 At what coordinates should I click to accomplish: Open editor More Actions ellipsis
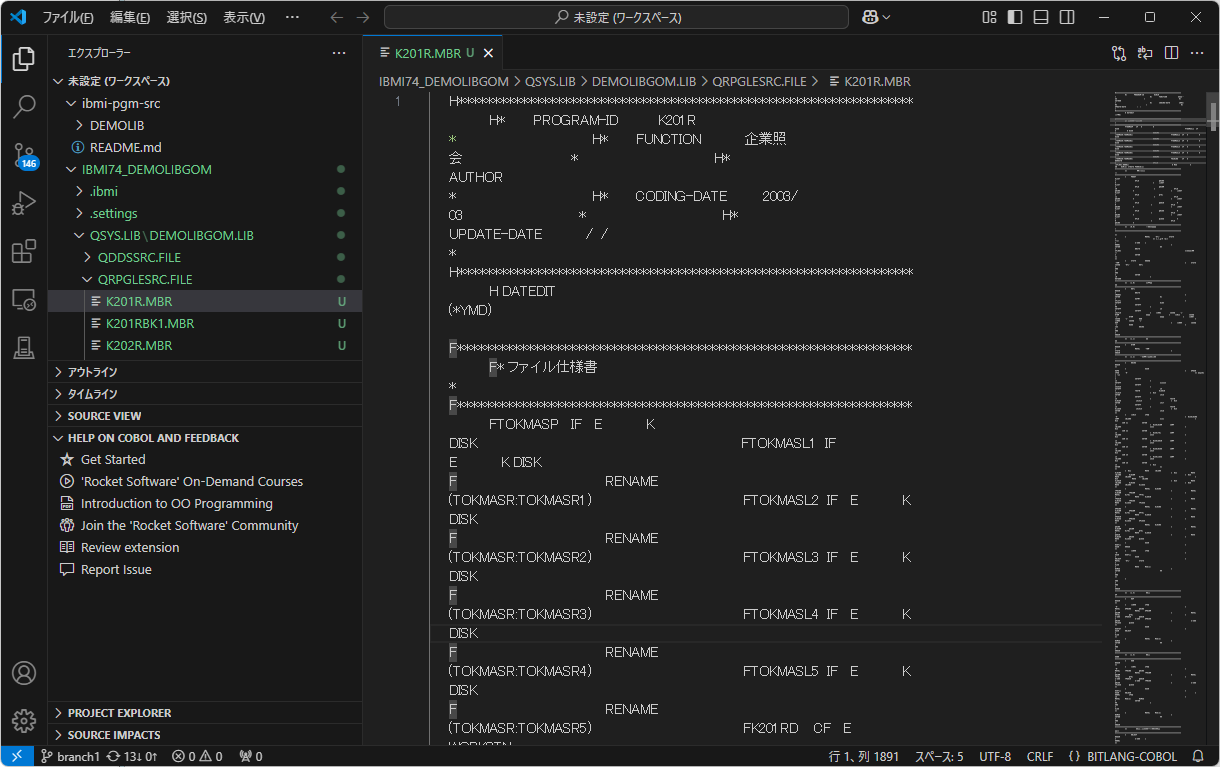click(x=1197, y=53)
